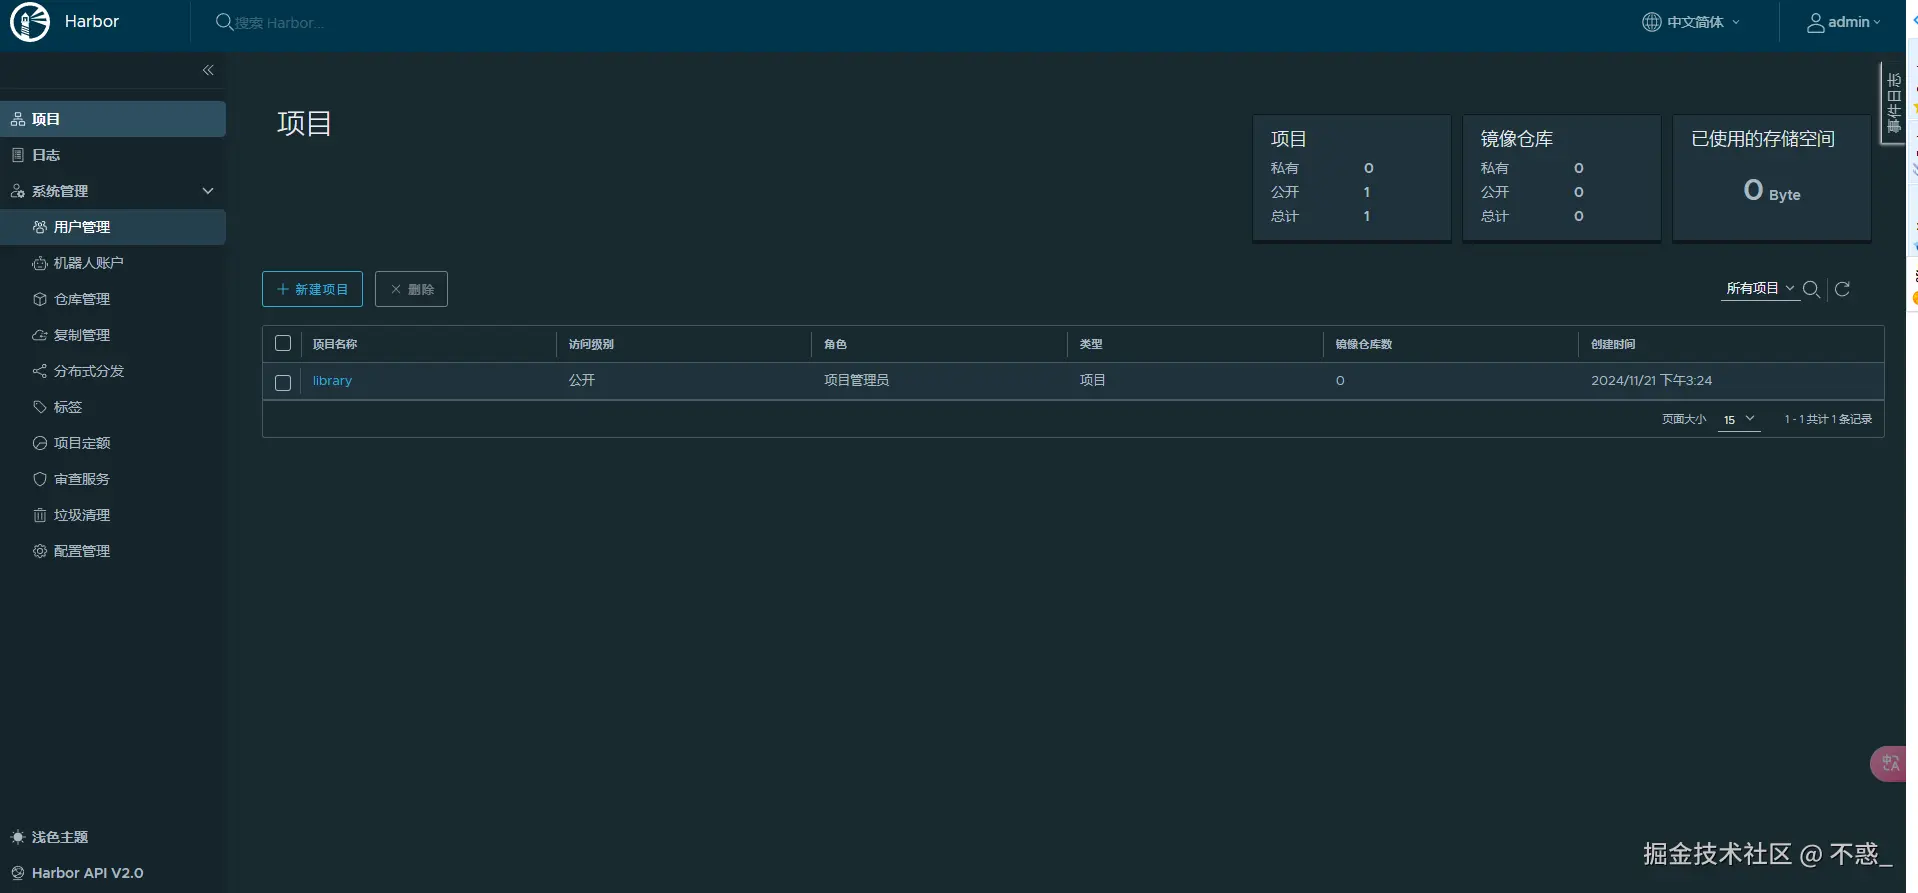Click the 复制管理 cloud icon
Viewport: 1918px width, 893px height.
click(x=40, y=335)
